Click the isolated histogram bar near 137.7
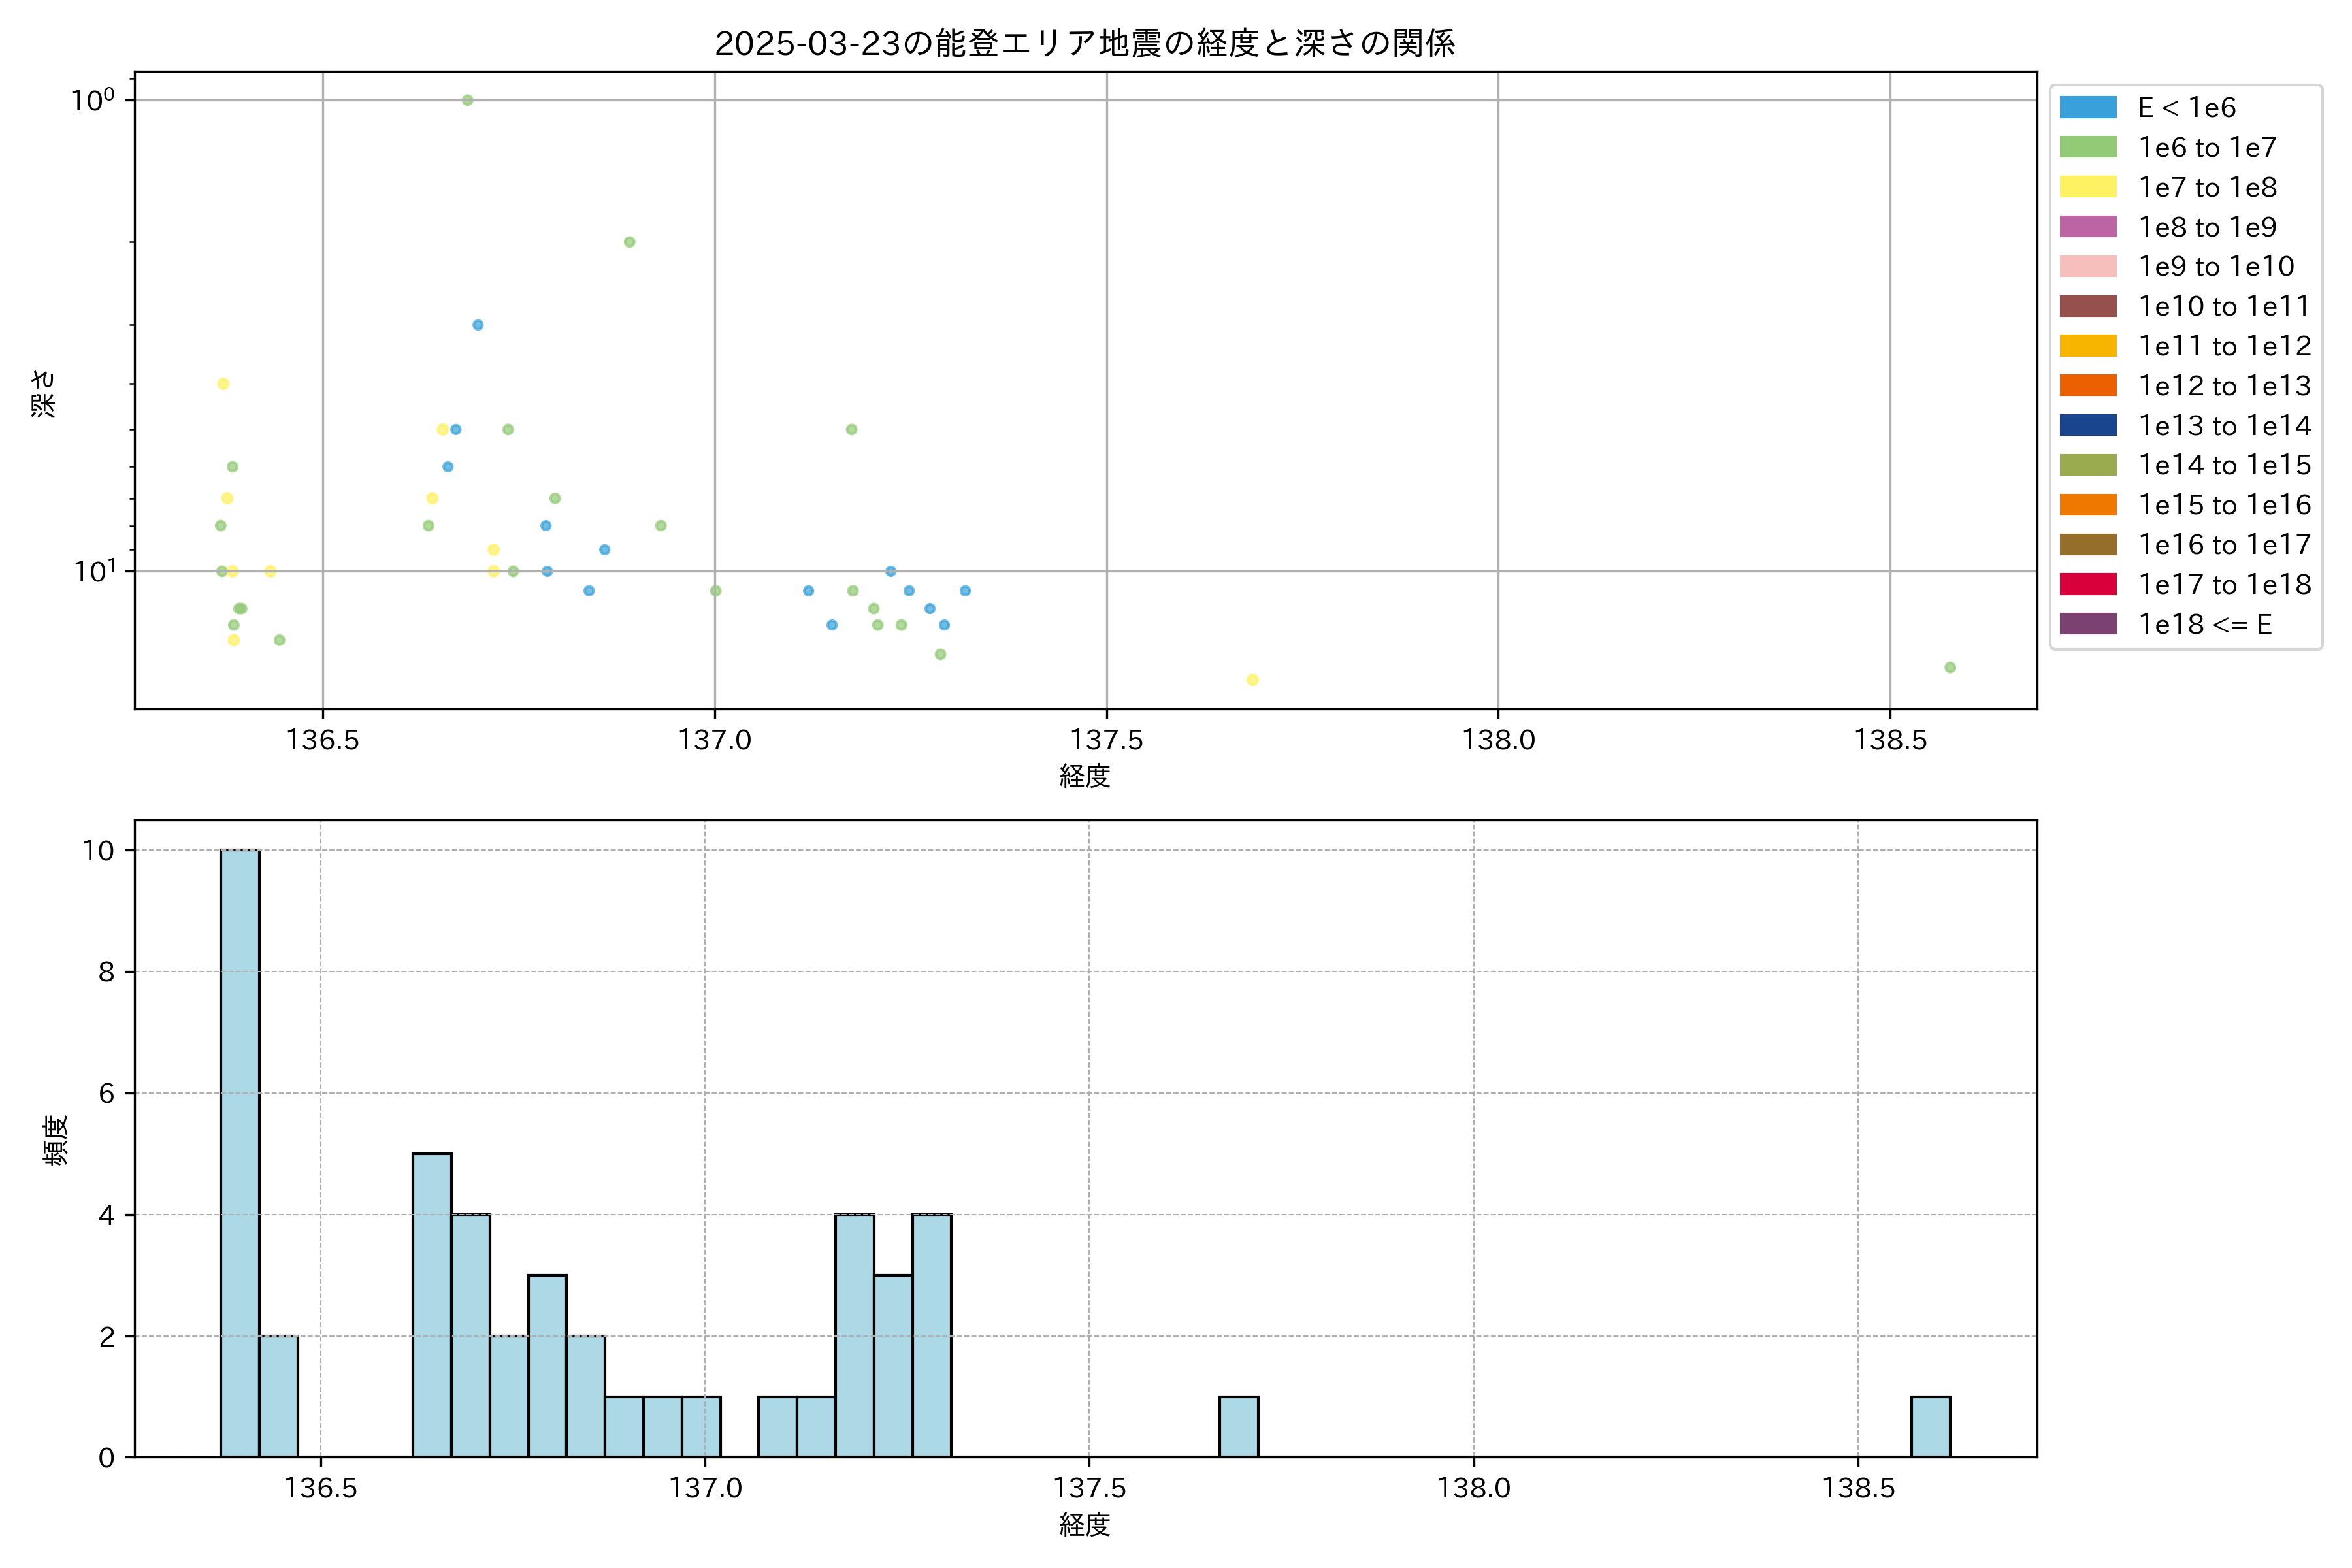Image resolution: width=2352 pixels, height=1568 pixels. (x=1238, y=1427)
